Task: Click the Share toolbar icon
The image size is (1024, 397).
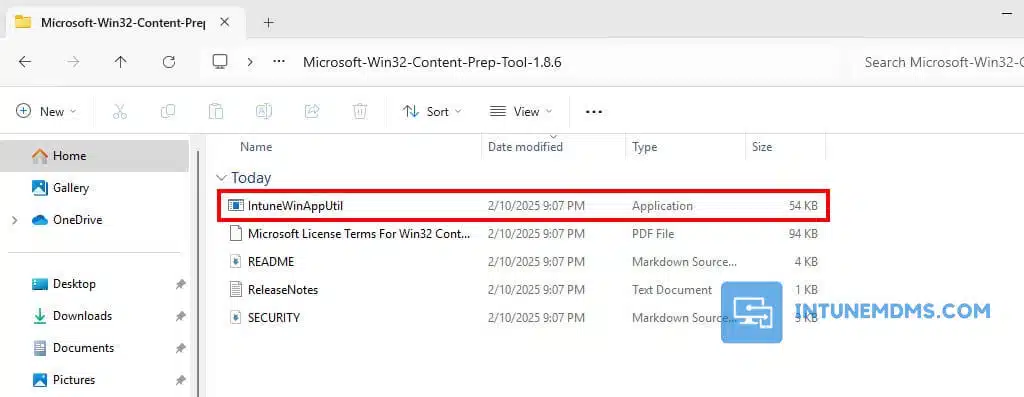Action: pos(312,112)
